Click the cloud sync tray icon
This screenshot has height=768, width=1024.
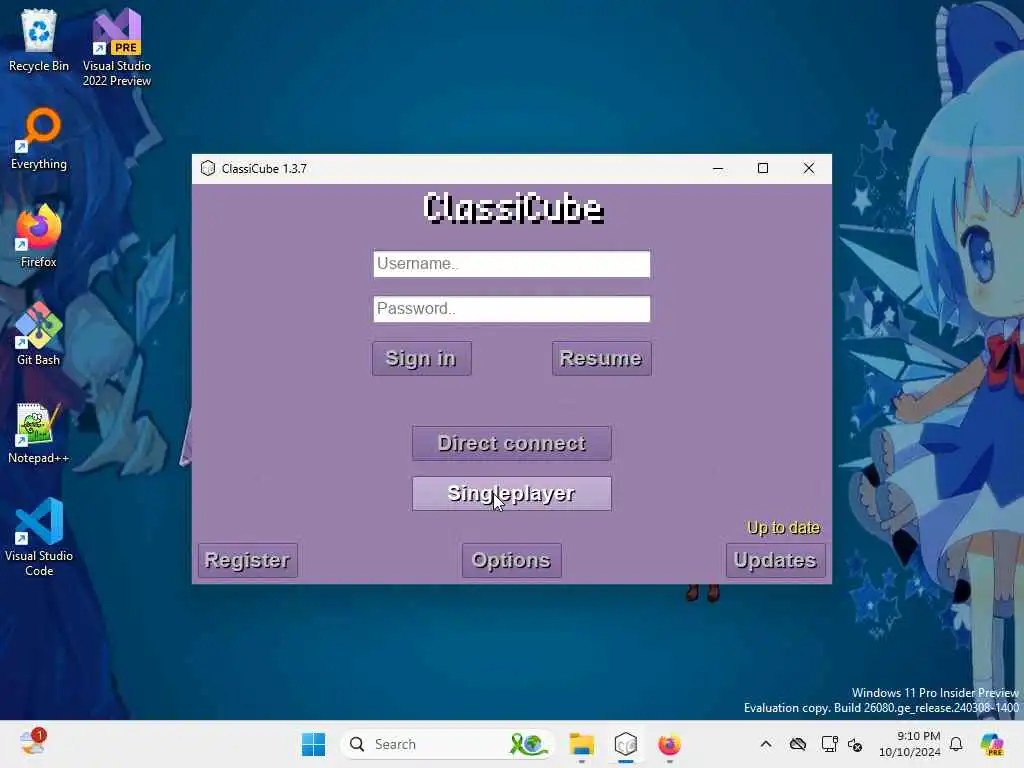pos(797,744)
